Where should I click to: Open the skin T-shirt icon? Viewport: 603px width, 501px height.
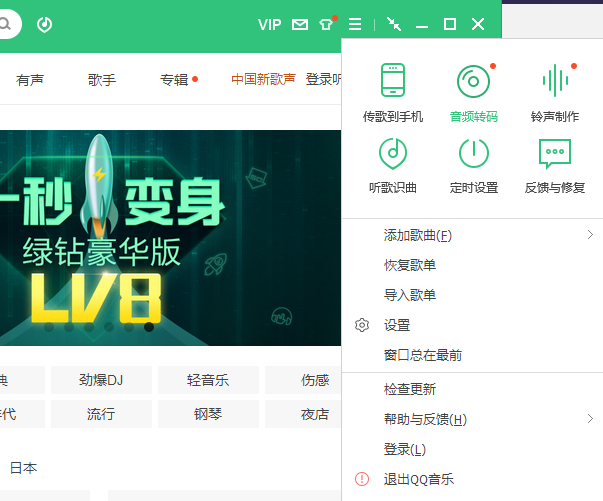(x=326, y=25)
